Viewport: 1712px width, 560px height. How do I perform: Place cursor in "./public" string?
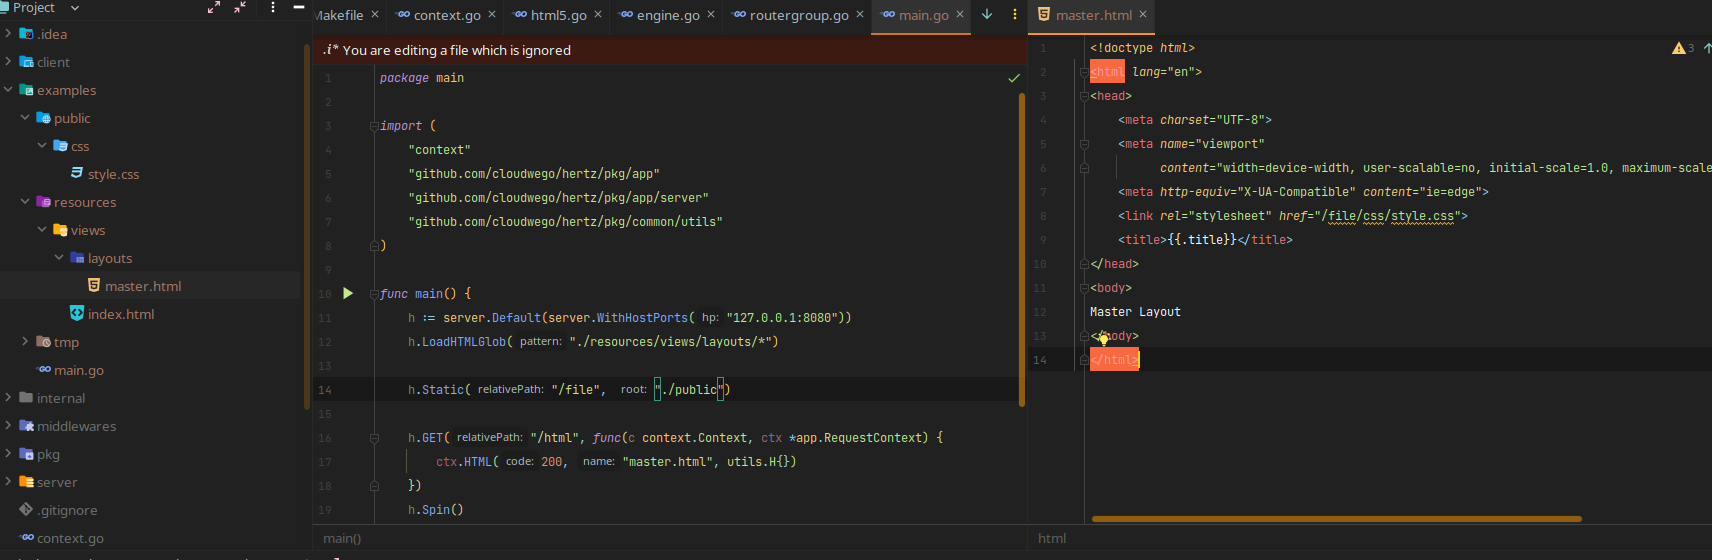click(x=690, y=390)
